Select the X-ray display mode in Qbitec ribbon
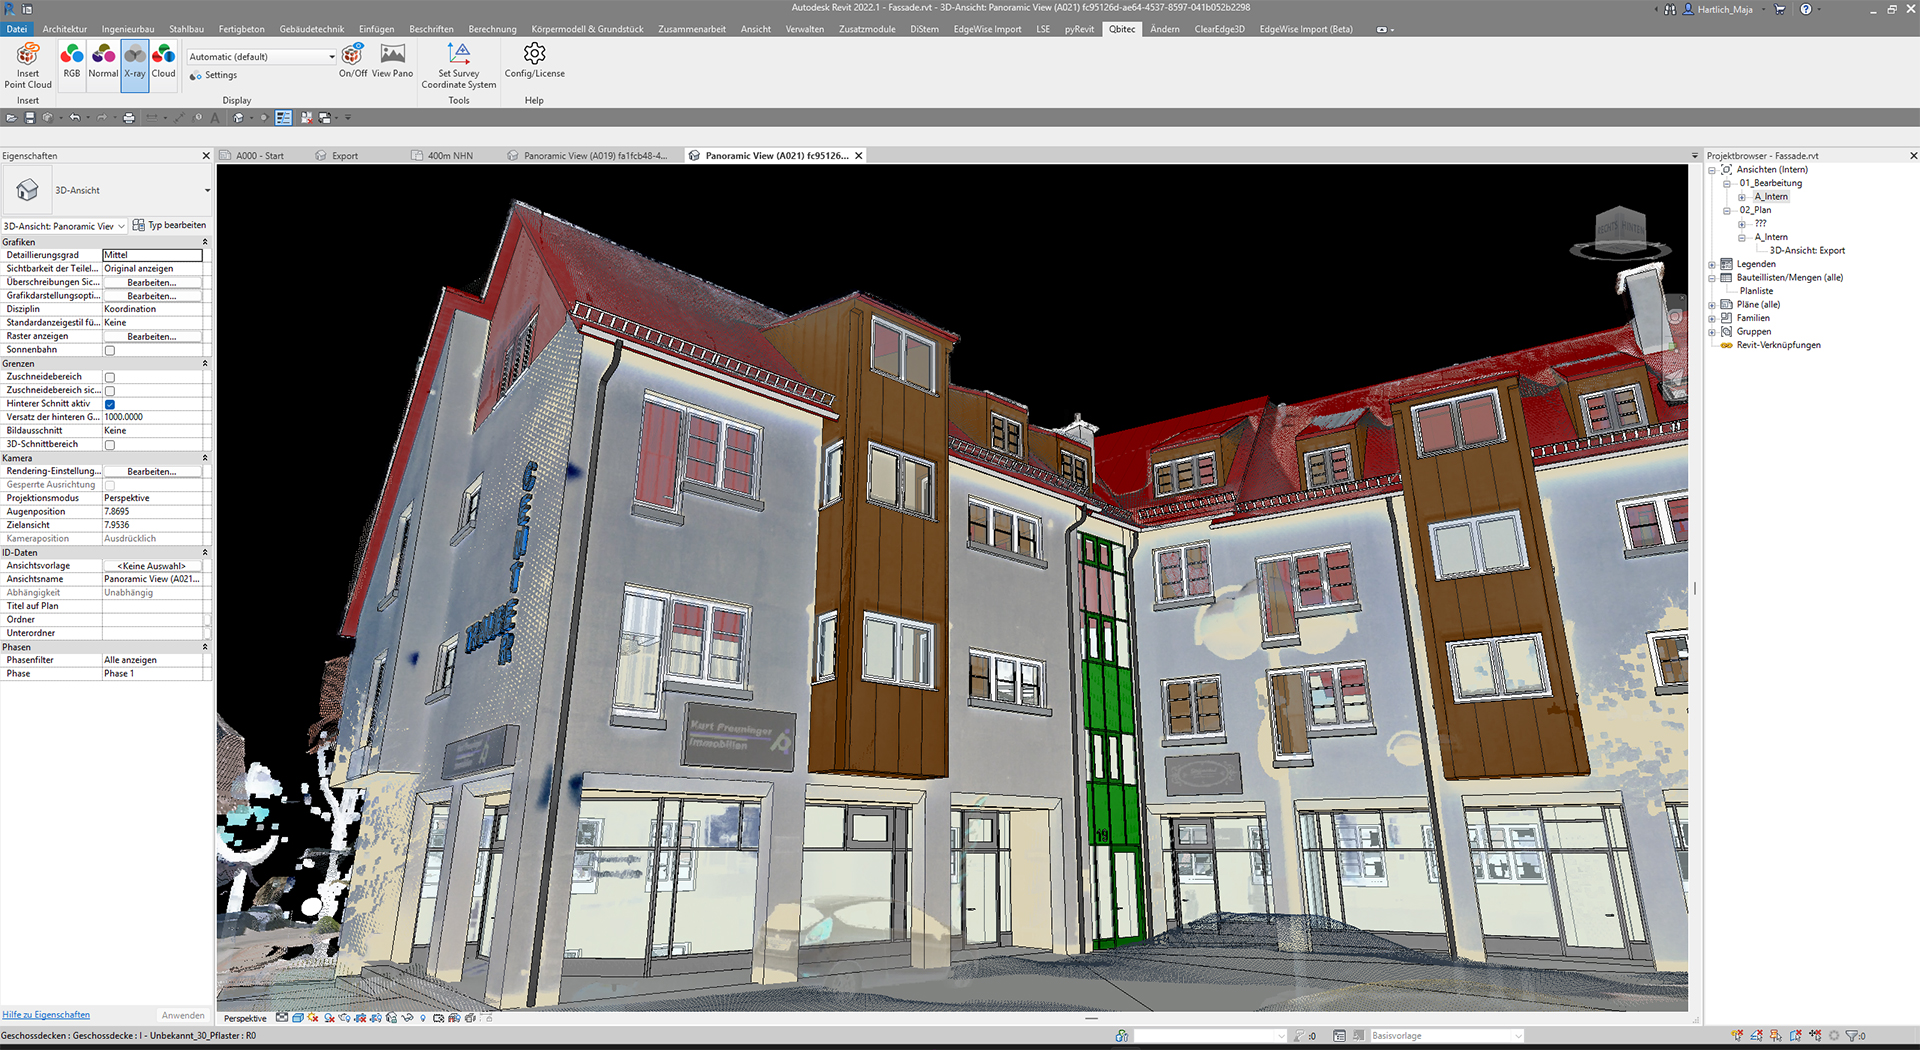The height and width of the screenshot is (1050, 1920). (x=134, y=64)
